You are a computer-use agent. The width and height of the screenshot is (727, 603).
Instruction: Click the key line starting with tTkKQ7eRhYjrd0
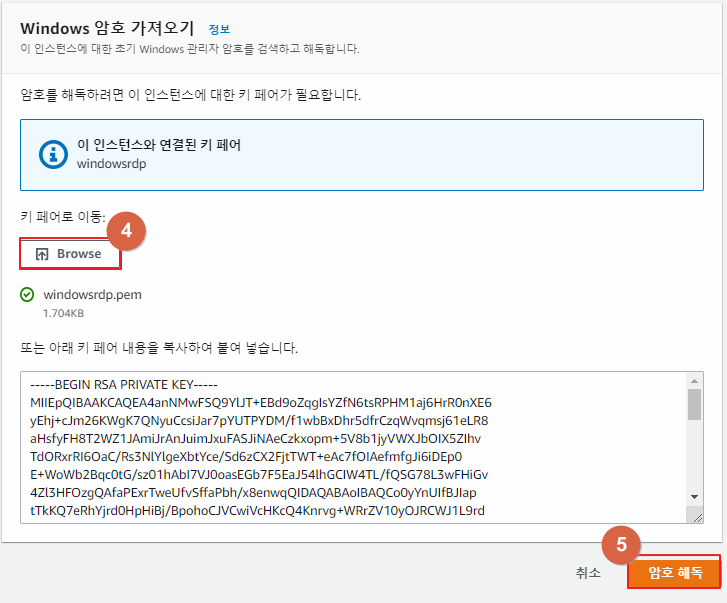click(x=257, y=510)
